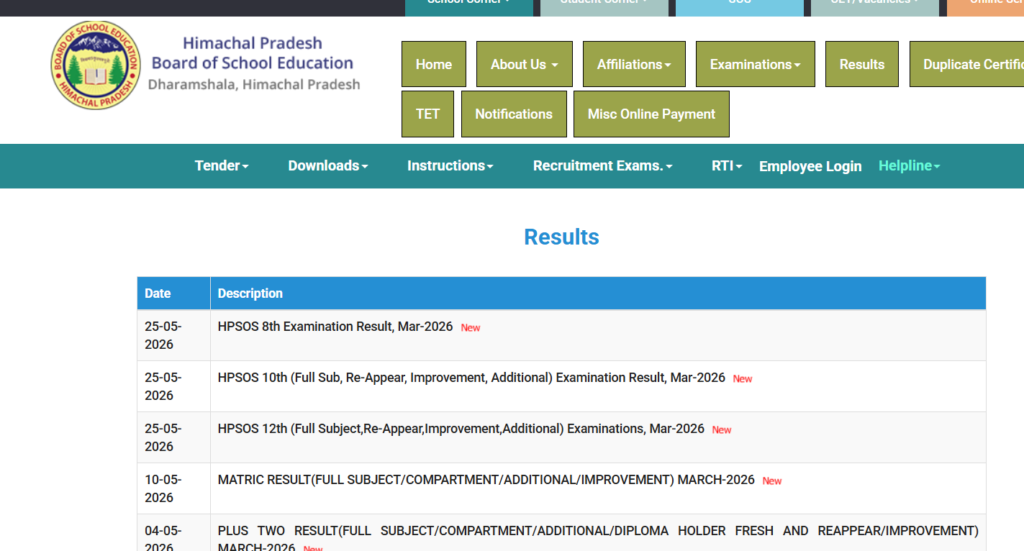Expand the Tender menu
1024x551 pixels.
221,166
